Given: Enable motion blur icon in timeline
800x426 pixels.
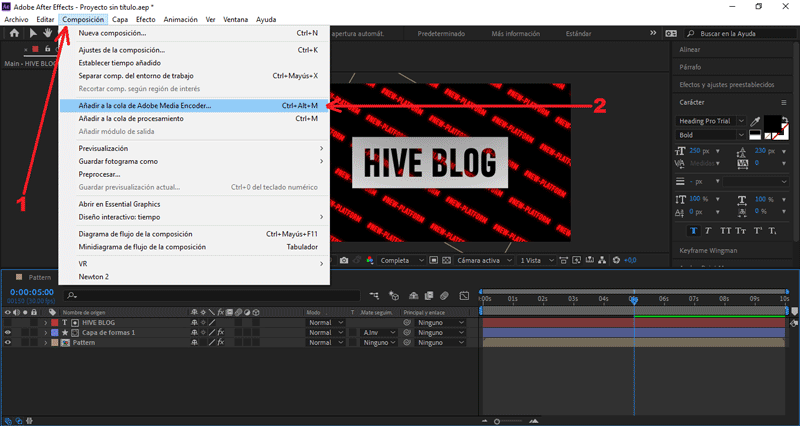Looking at the screenshot, I should tap(444, 295).
